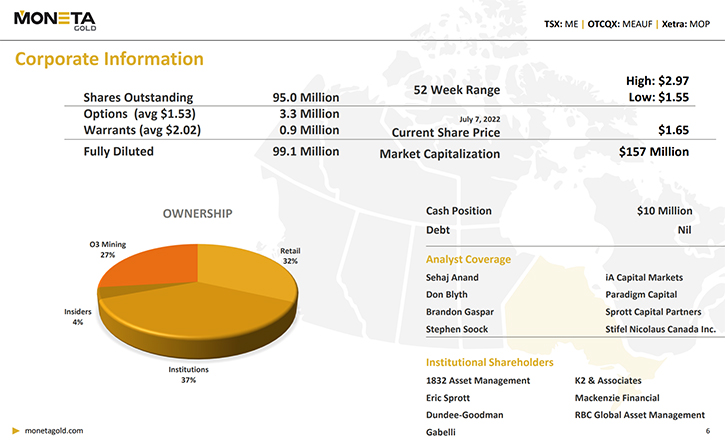Click the Moneta Gold logo
725x443 pixels.
pos(55,21)
